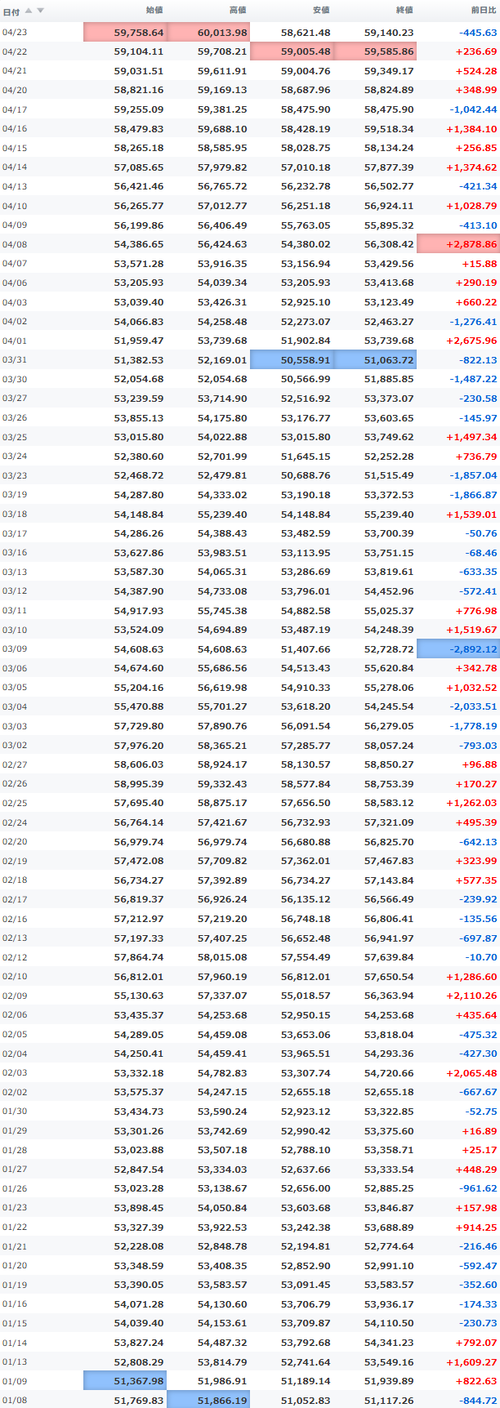Sort dates ascending with the up arrow
The height and width of the screenshot is (1408, 500).
[x=28, y=10]
